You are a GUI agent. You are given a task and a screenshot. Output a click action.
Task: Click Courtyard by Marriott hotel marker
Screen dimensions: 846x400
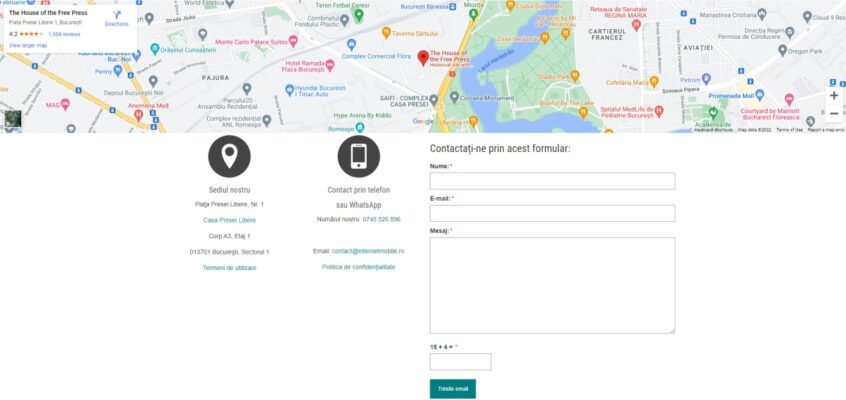coord(789,99)
